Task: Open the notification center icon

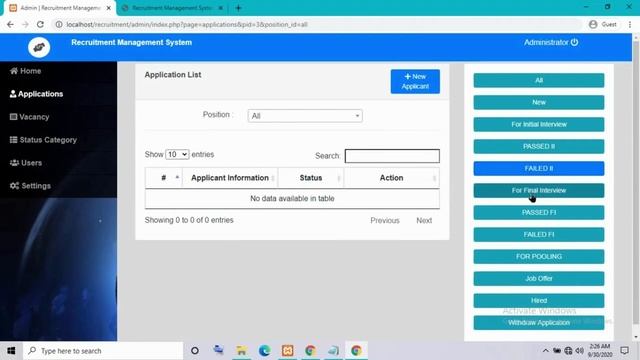Action: coord(624,351)
